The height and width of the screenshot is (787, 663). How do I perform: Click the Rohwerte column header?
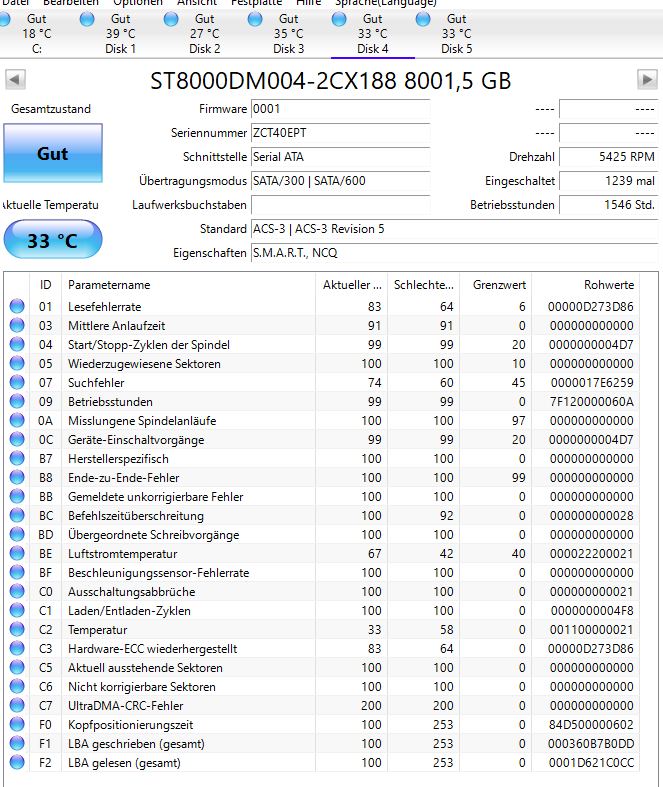pos(586,285)
